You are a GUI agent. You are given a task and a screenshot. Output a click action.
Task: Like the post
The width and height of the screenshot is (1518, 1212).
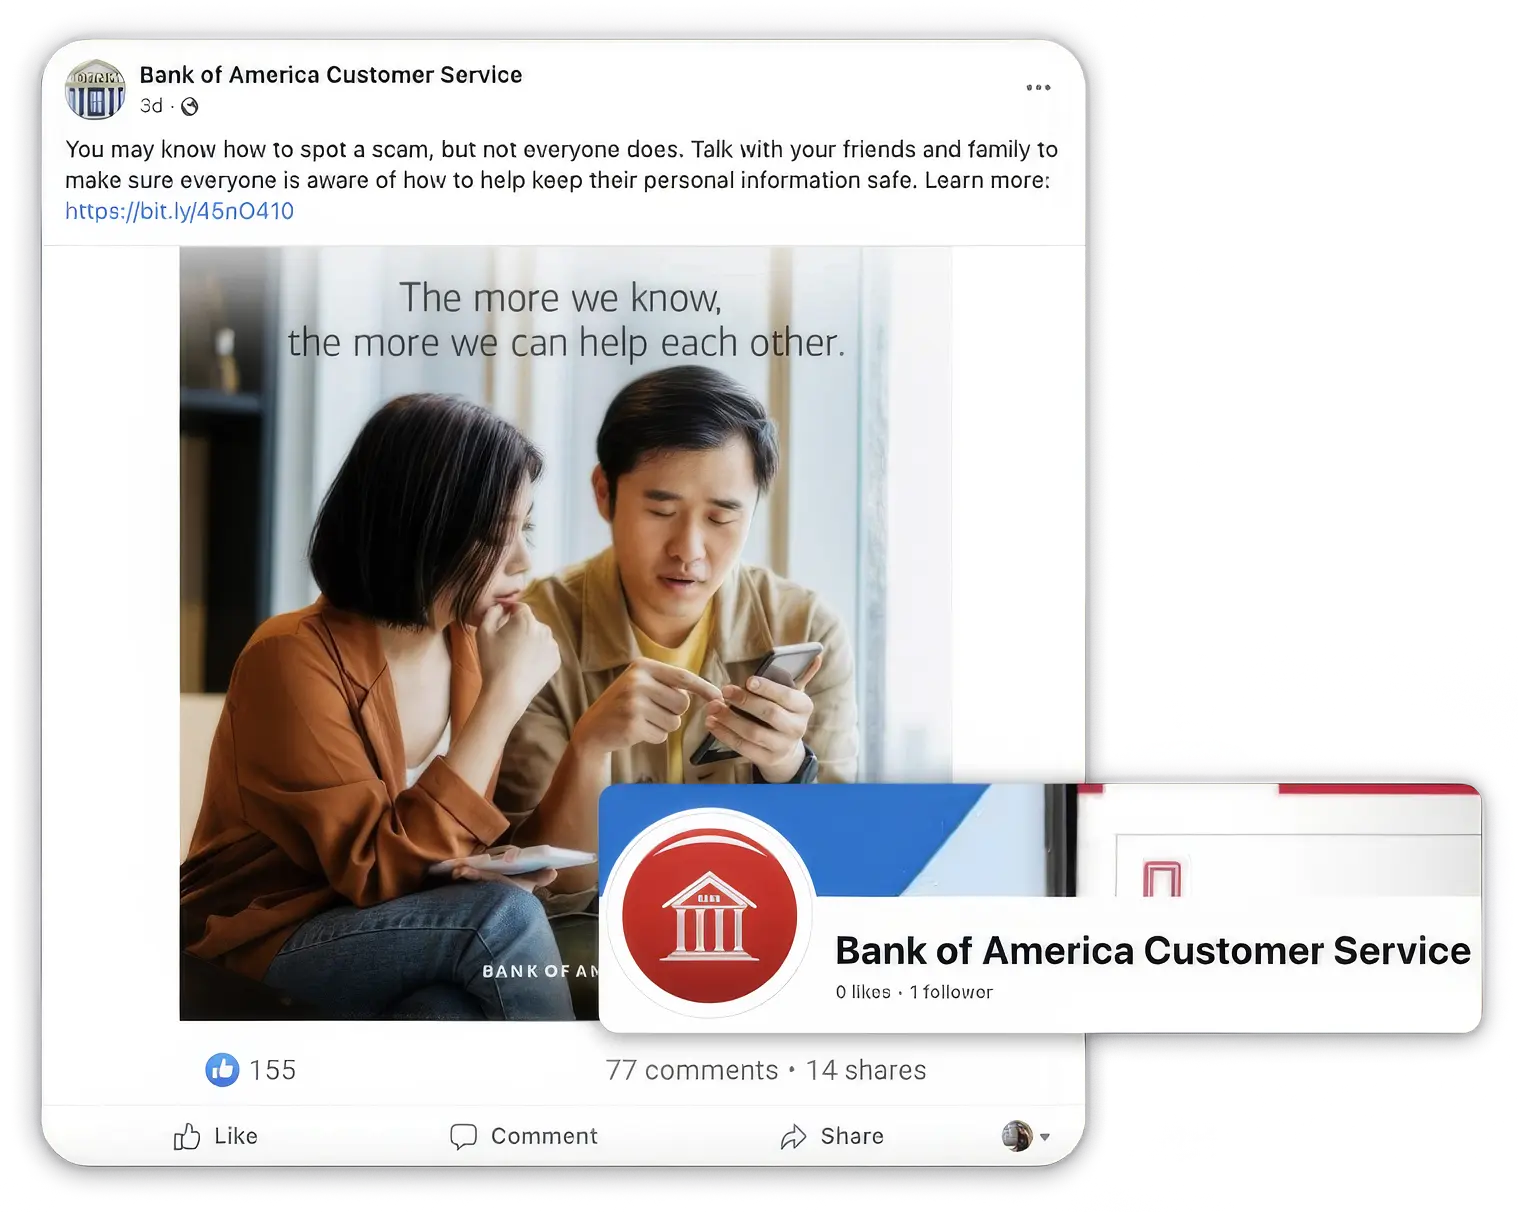[215, 1136]
